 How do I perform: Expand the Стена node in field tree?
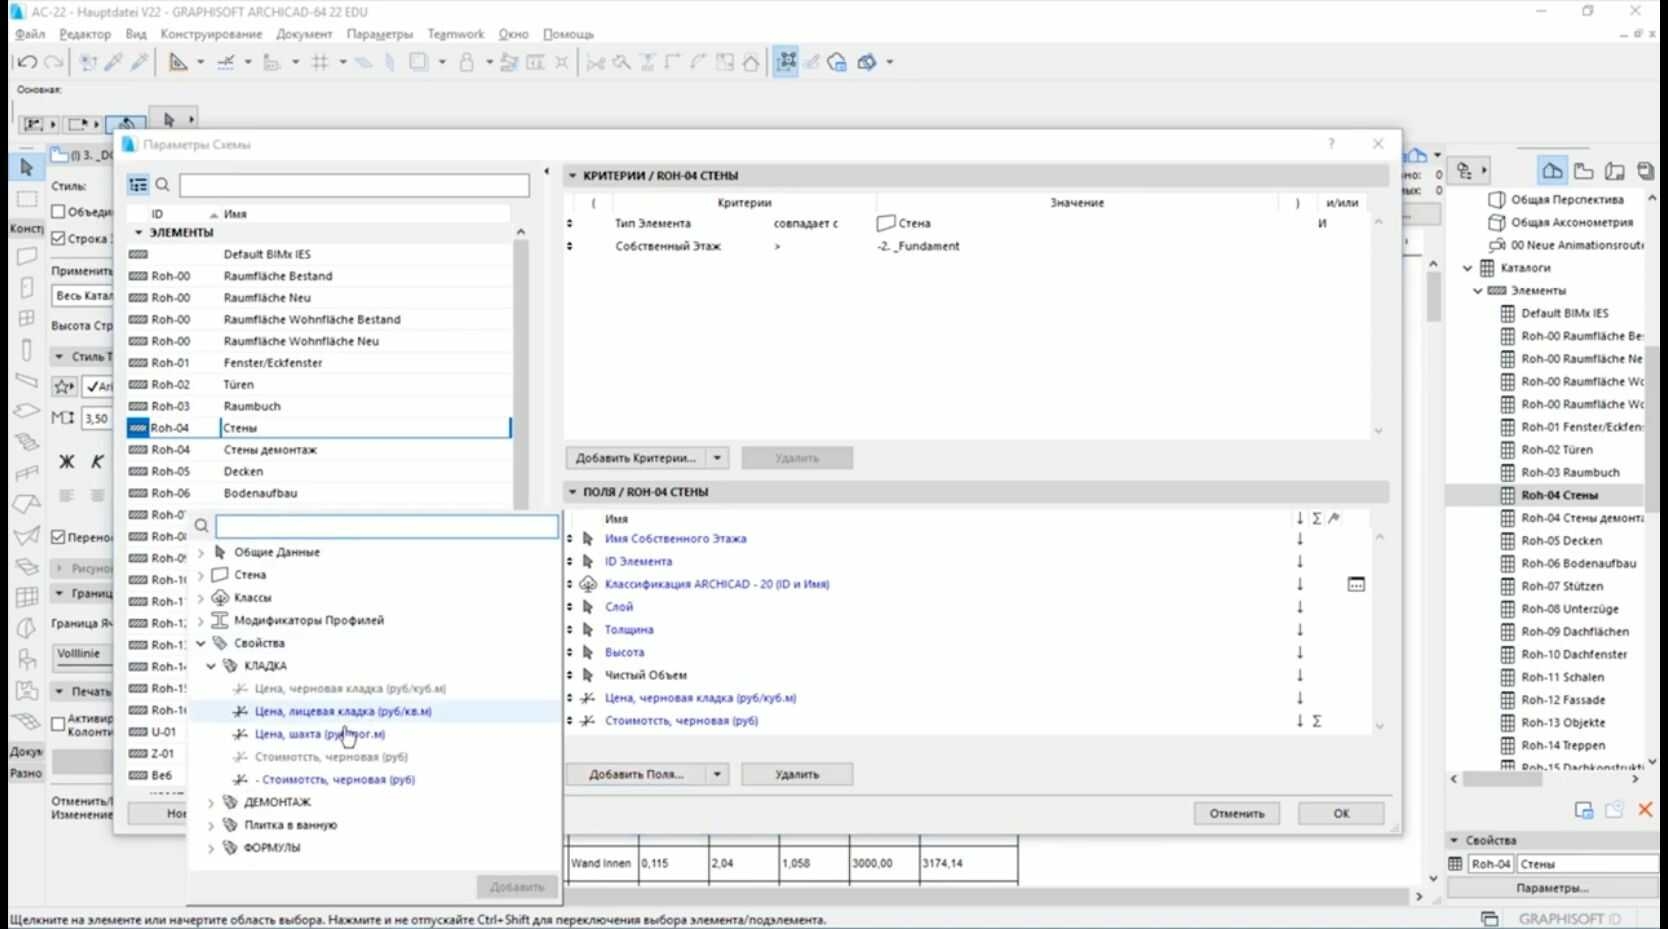click(201, 575)
